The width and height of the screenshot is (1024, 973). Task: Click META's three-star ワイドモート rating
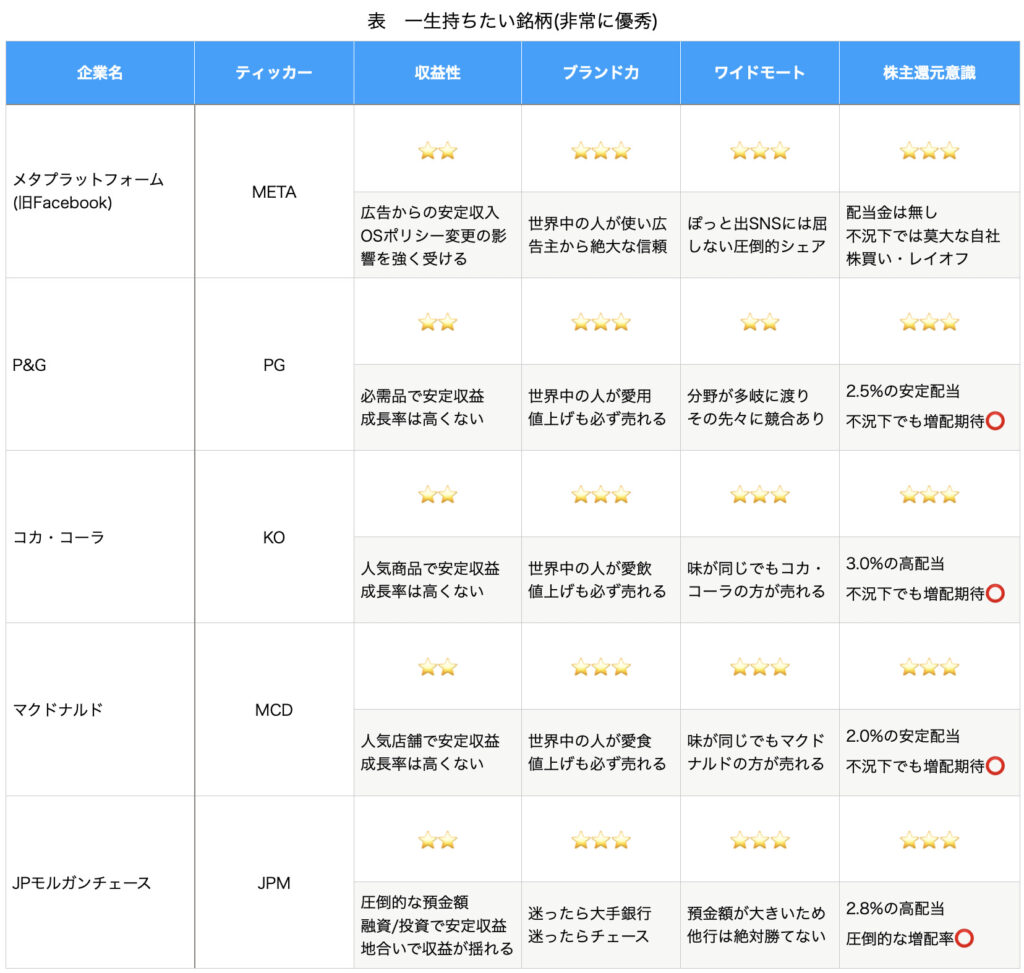(760, 151)
